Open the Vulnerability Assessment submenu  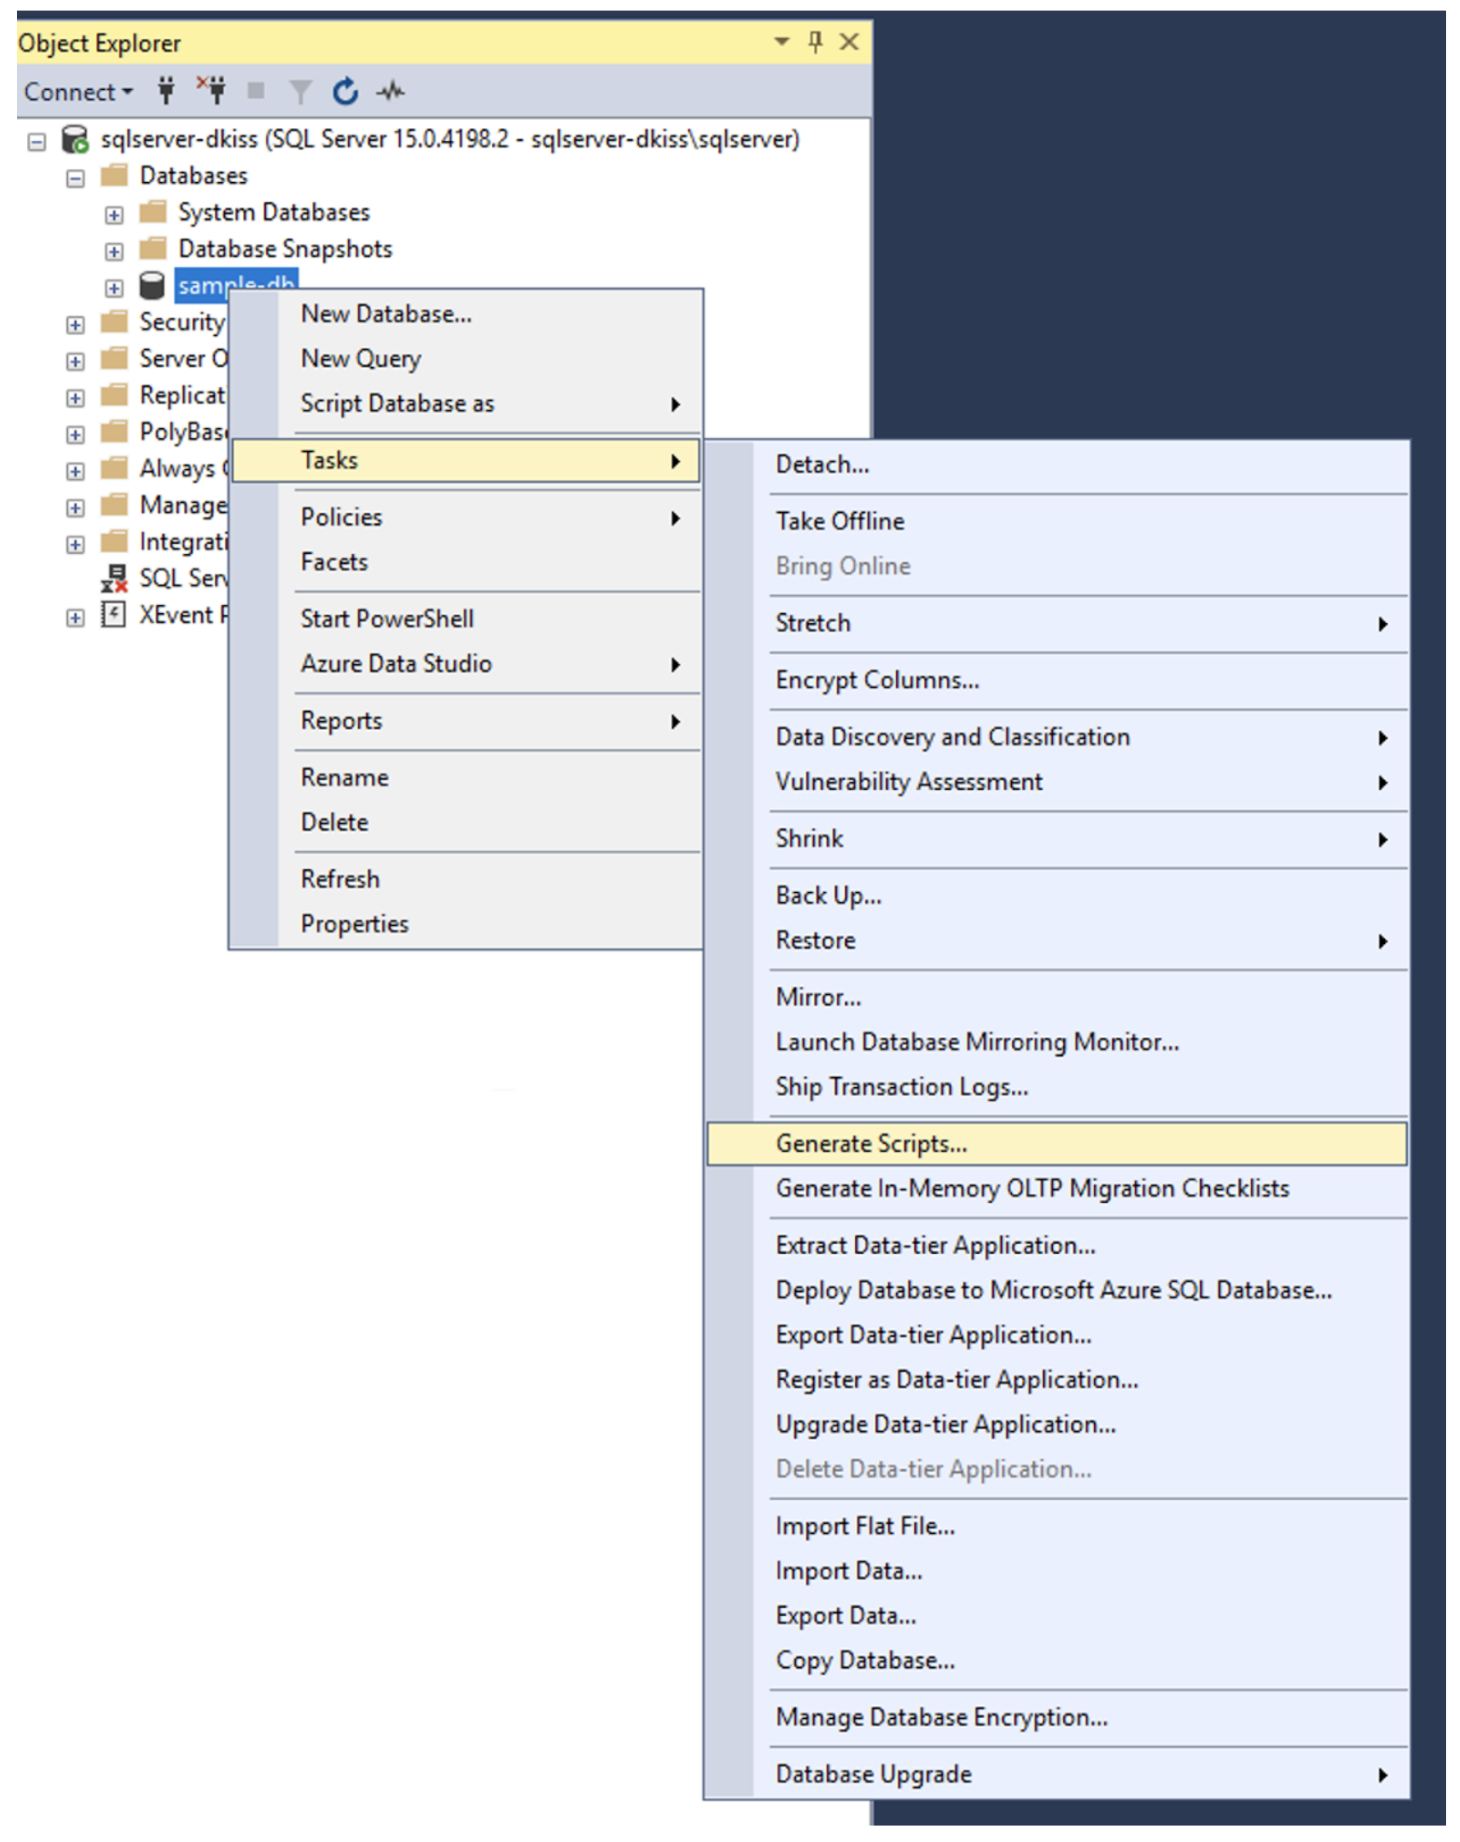pyautogui.click(x=1057, y=782)
